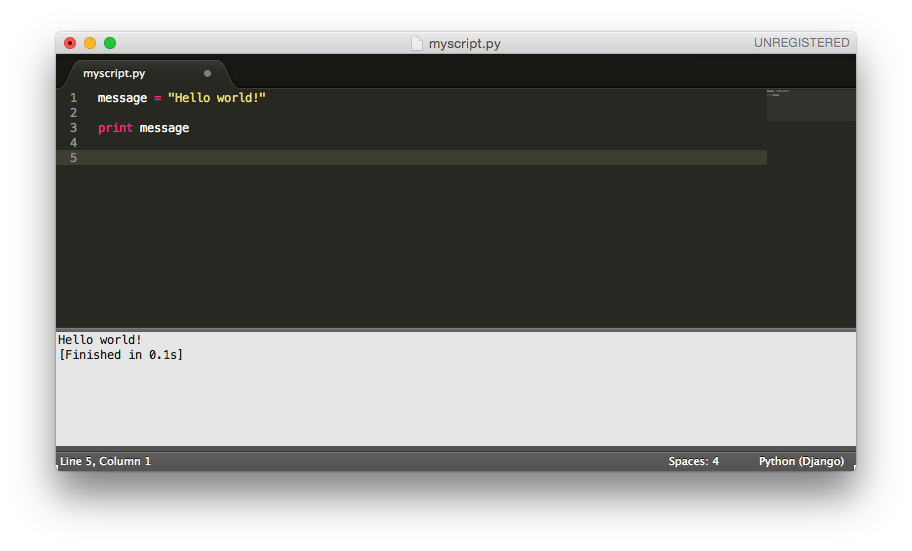Open the Python (Django) syntax menu

pyautogui.click(x=801, y=461)
